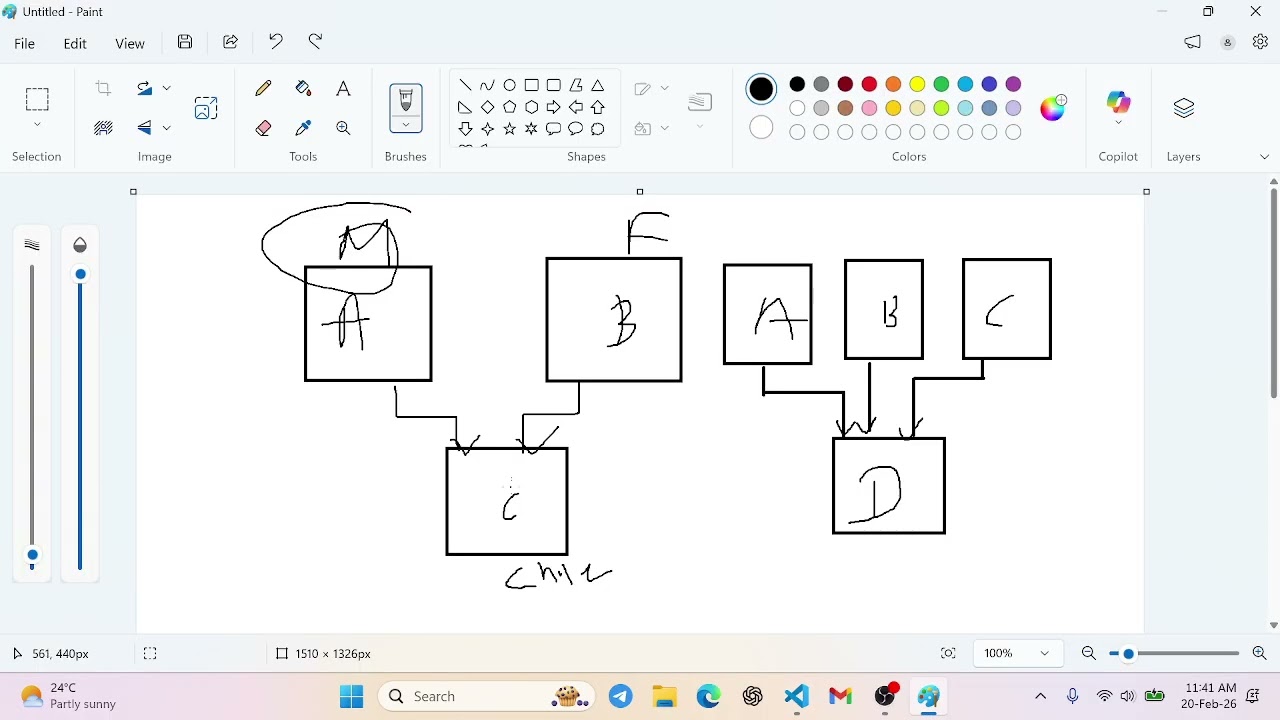Select the Right arrow shape
This screenshot has width=1280, height=720.
point(554,107)
